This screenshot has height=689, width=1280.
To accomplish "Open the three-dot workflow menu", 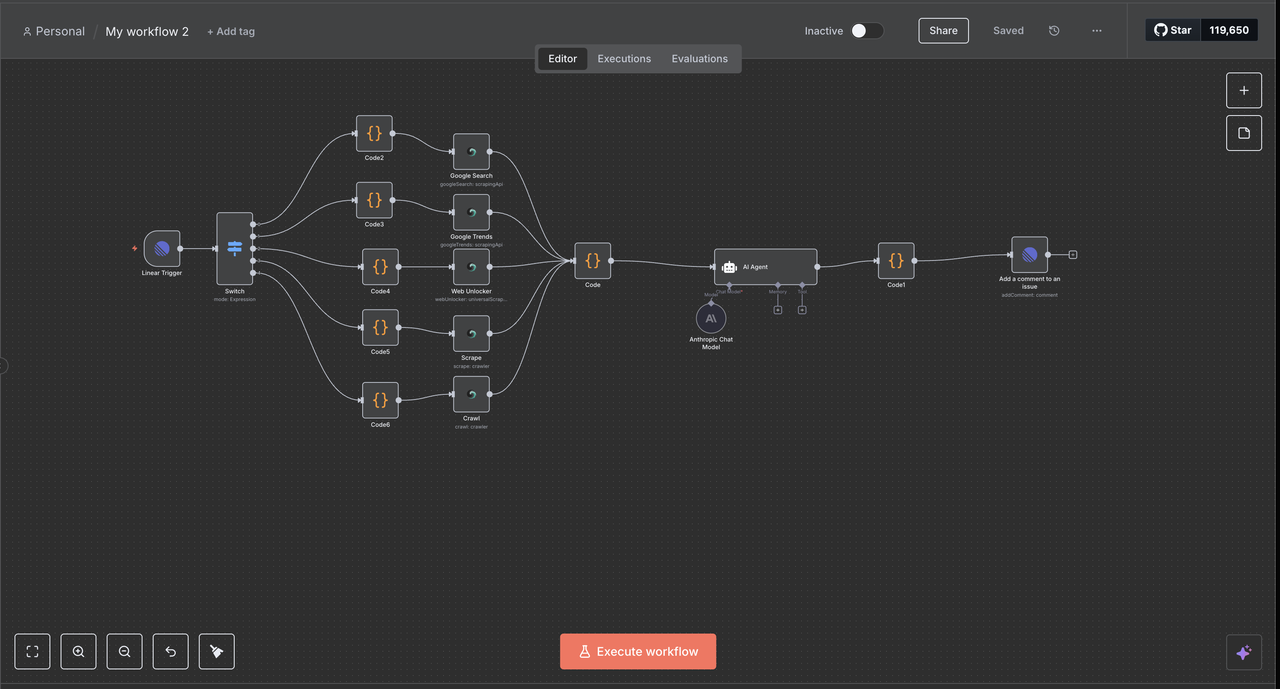I will pos(1097,31).
